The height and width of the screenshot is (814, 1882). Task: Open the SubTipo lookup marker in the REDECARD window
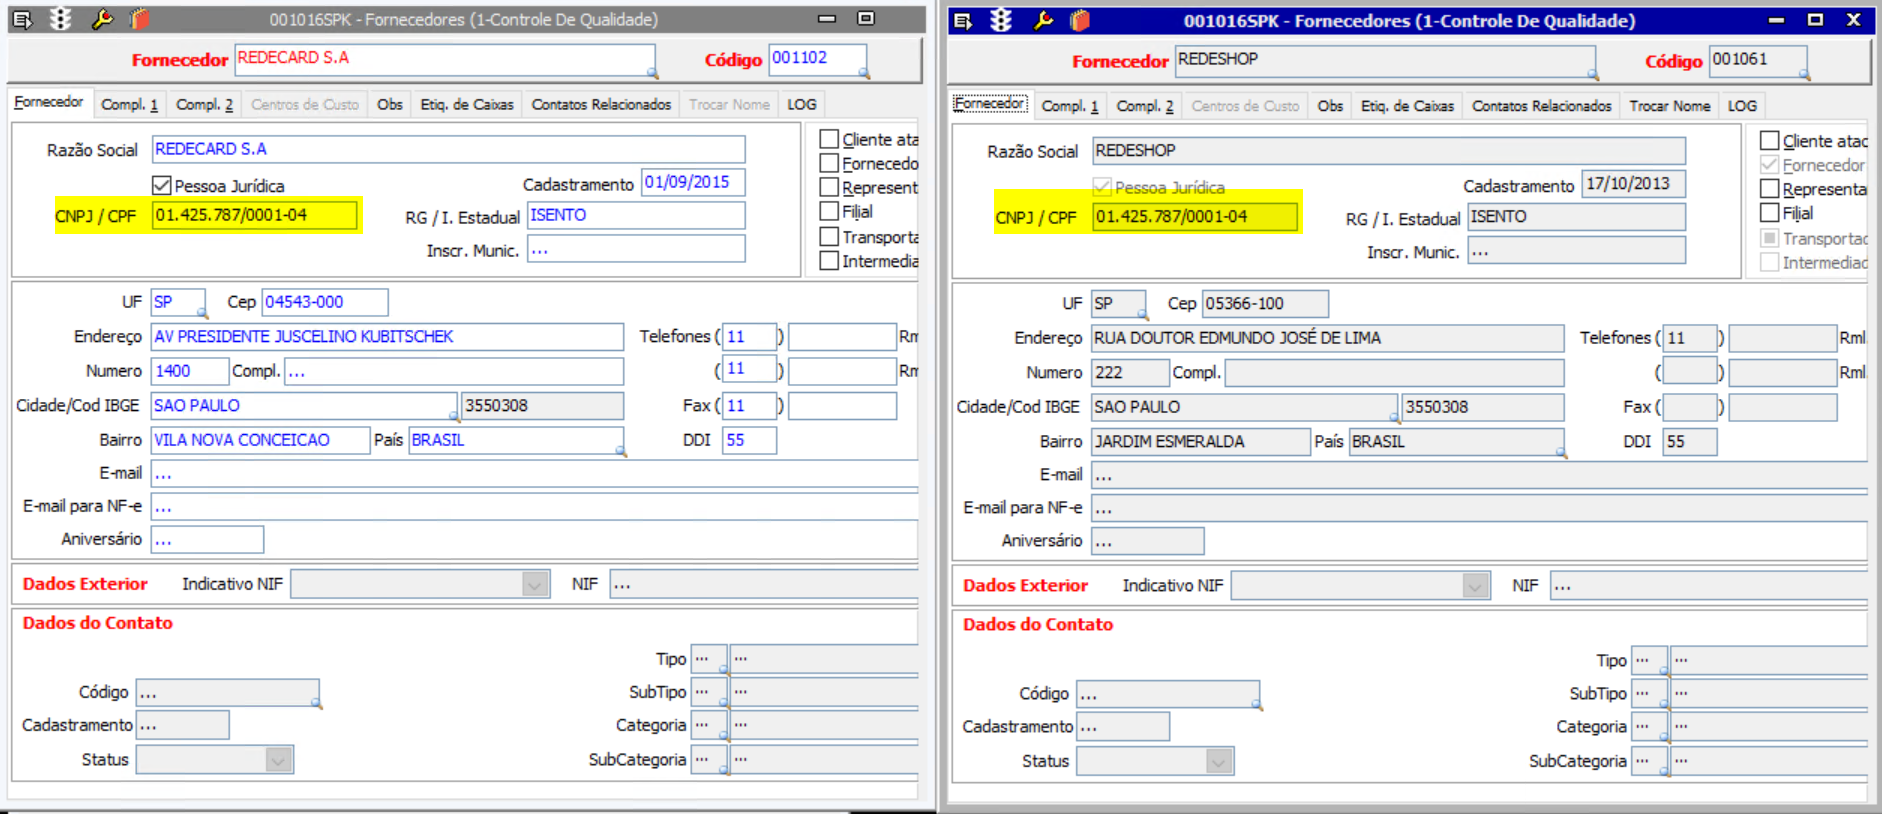pyautogui.click(x=723, y=703)
